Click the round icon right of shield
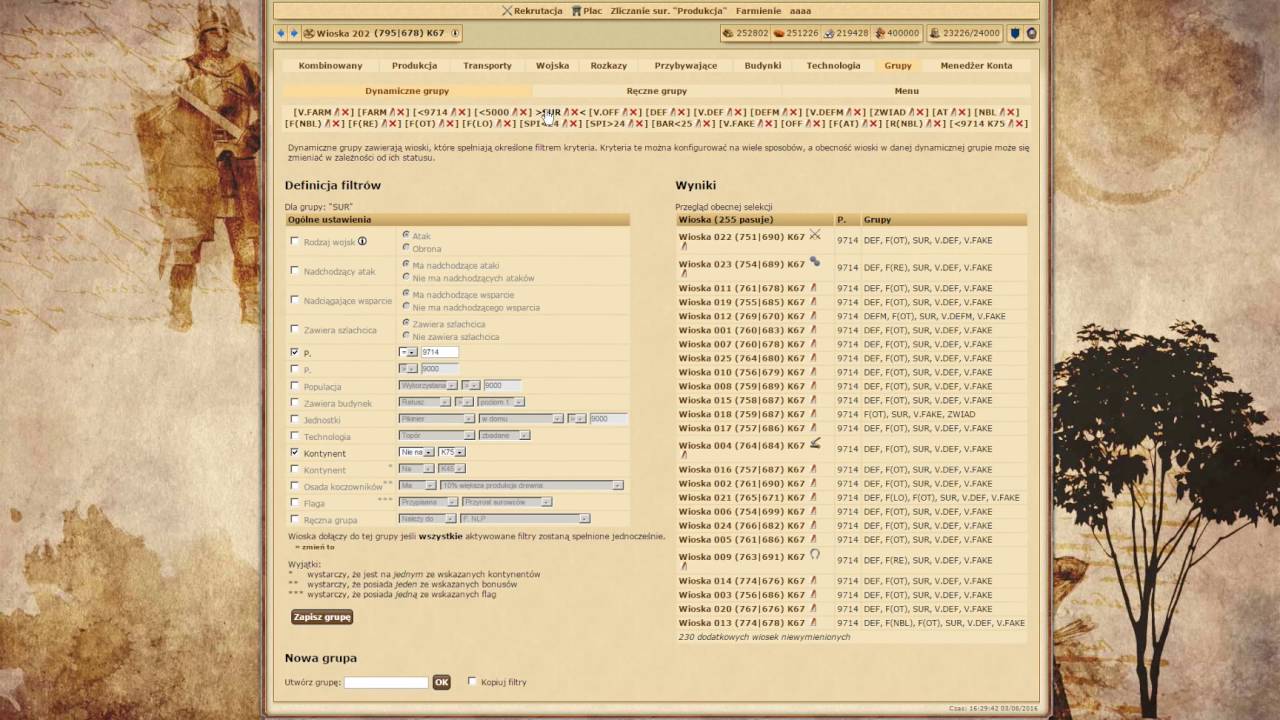 (x=1031, y=33)
